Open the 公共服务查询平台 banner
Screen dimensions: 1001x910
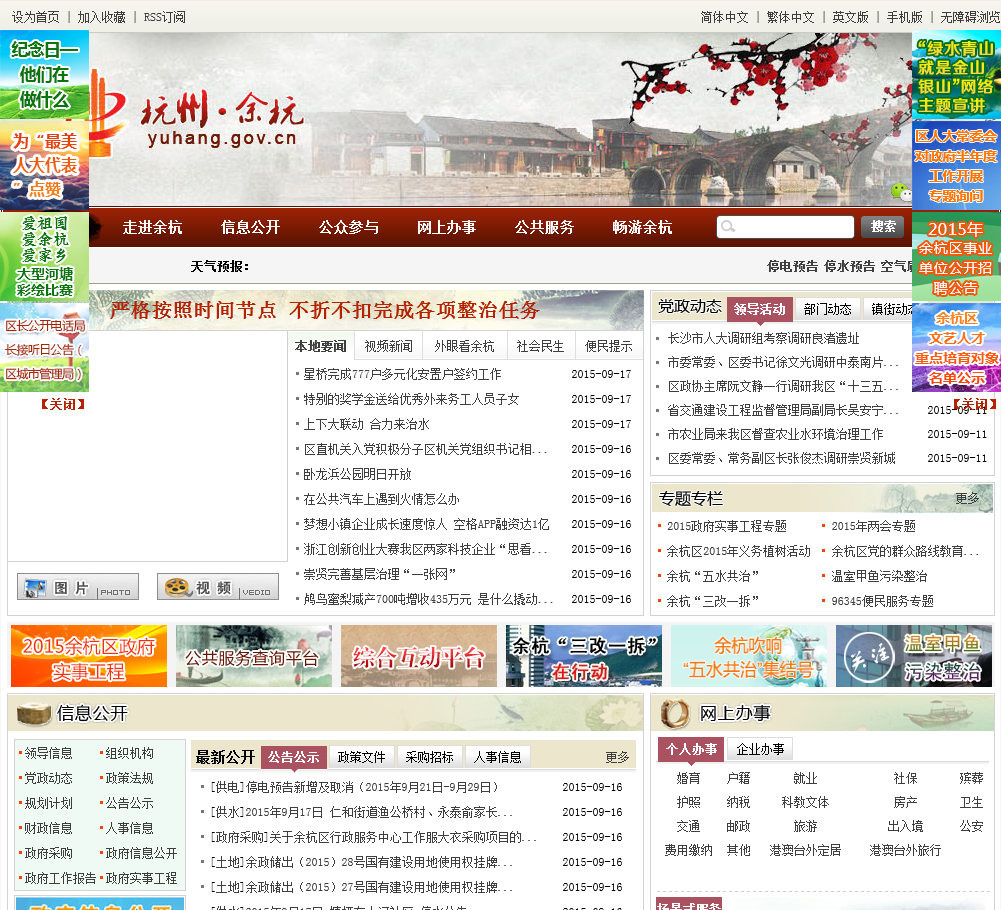253,656
